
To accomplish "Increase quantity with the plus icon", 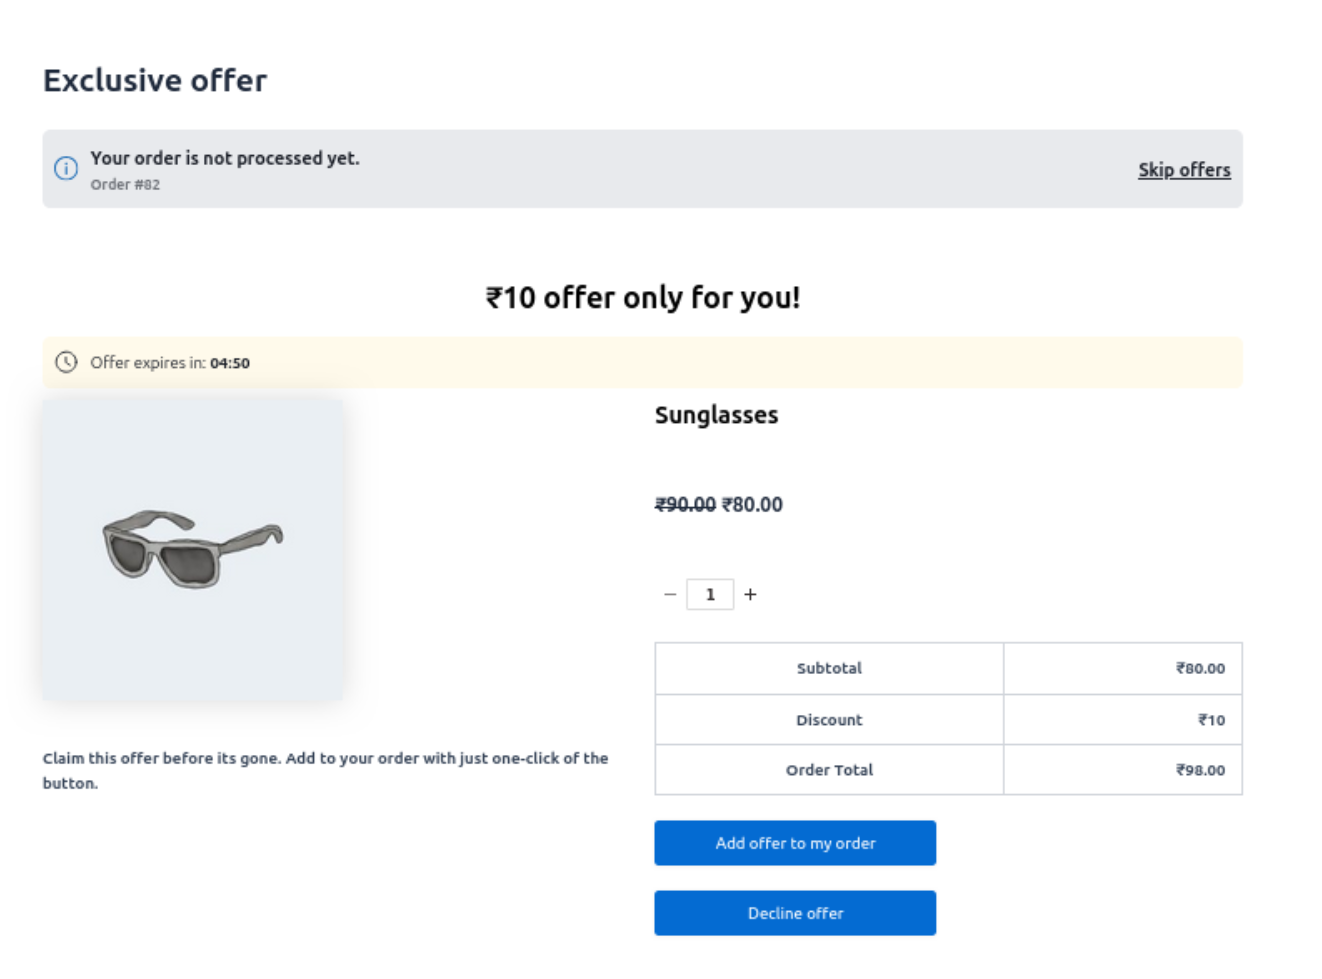I will [750, 594].
